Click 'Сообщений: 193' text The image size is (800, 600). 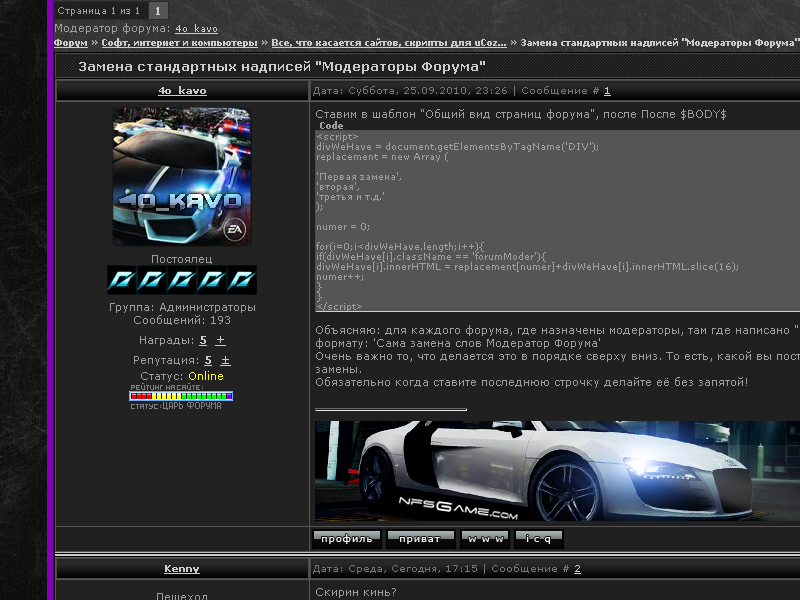point(182,320)
